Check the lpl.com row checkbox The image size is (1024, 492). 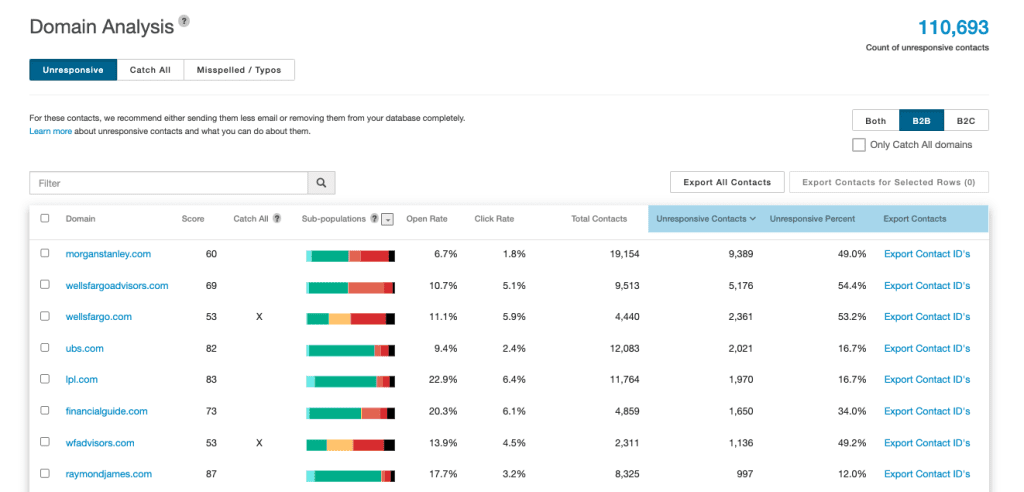click(45, 378)
